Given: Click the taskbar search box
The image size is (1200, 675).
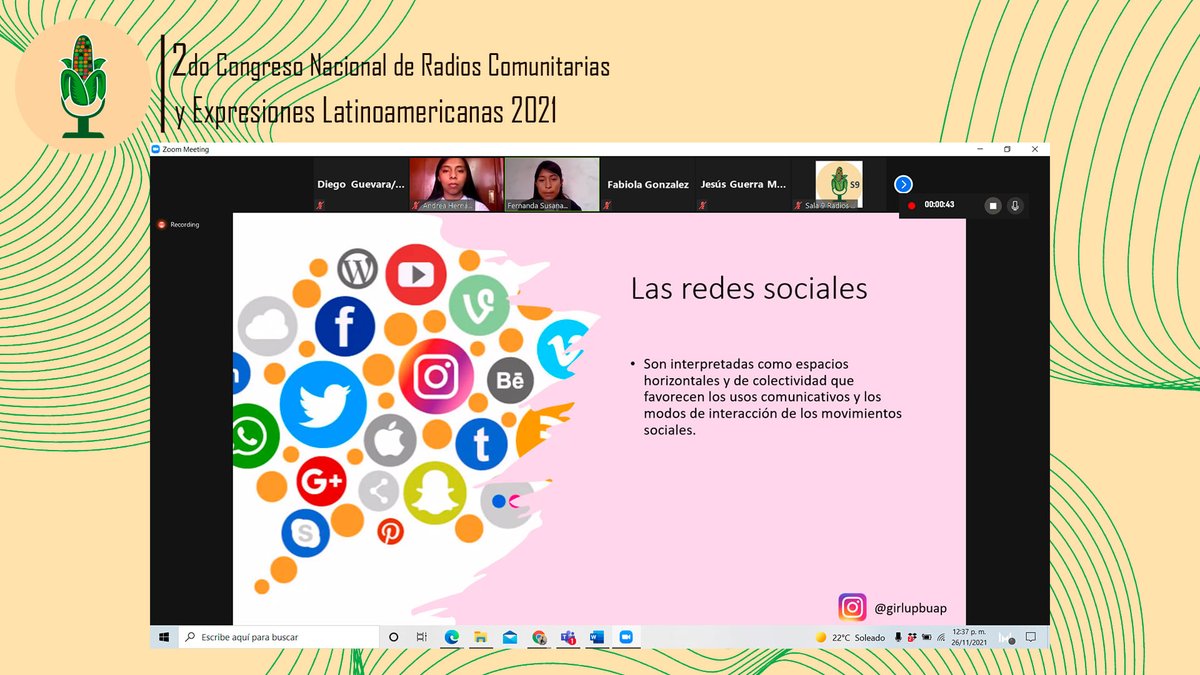Looking at the screenshot, I should [x=277, y=637].
